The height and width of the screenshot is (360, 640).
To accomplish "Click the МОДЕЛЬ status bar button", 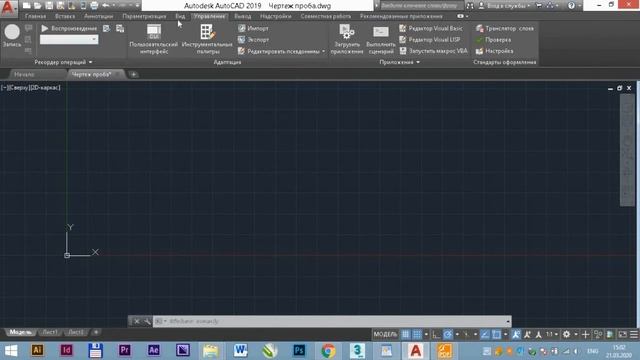I will point(385,334).
